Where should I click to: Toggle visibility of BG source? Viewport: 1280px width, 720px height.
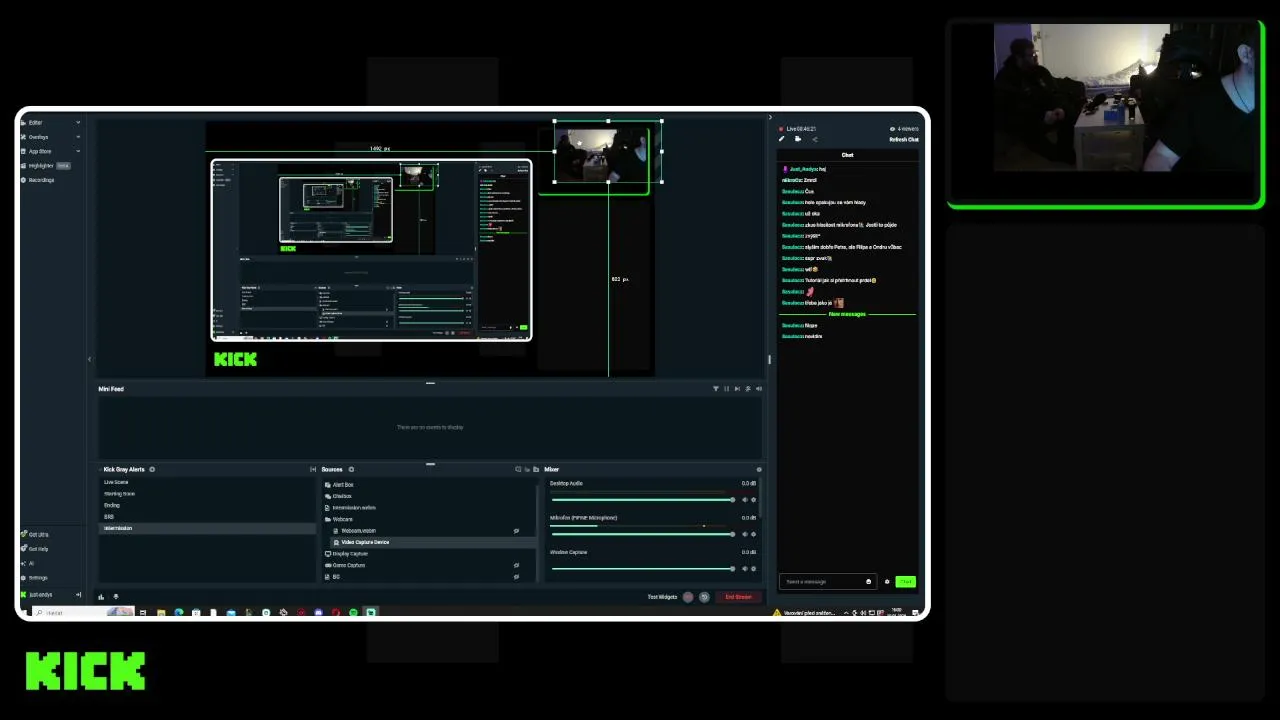point(516,577)
